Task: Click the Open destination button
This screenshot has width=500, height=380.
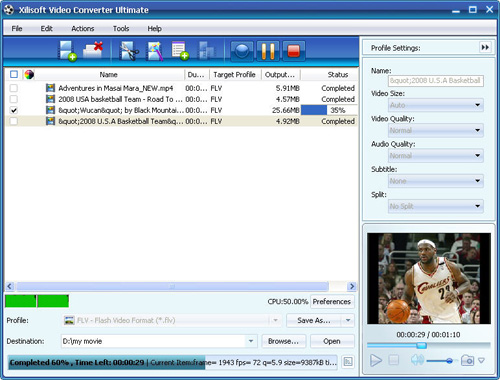Action: point(332,341)
